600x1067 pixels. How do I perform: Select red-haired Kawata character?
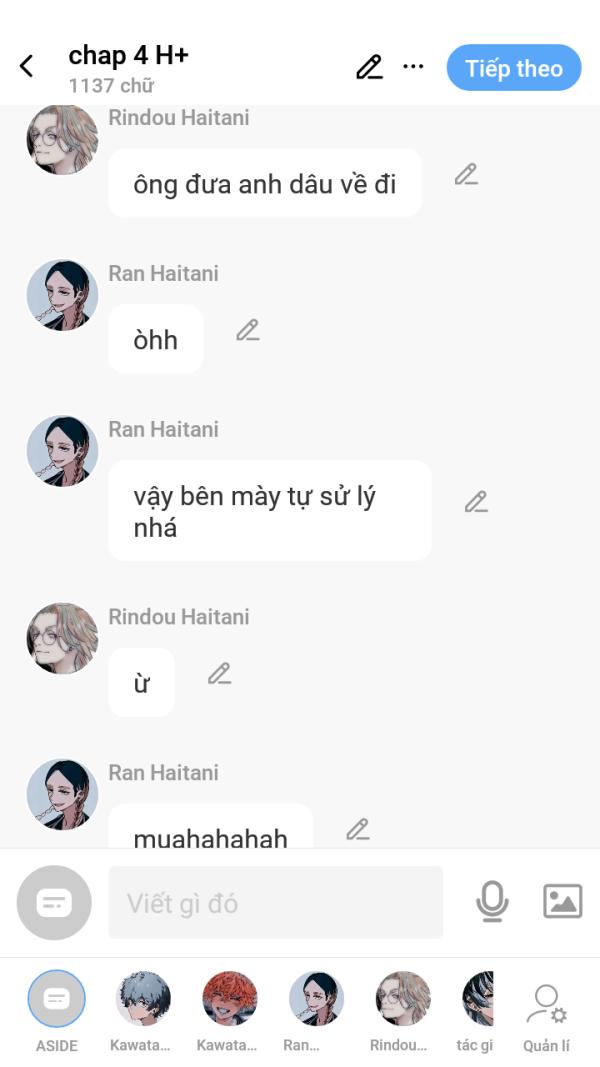229,1000
